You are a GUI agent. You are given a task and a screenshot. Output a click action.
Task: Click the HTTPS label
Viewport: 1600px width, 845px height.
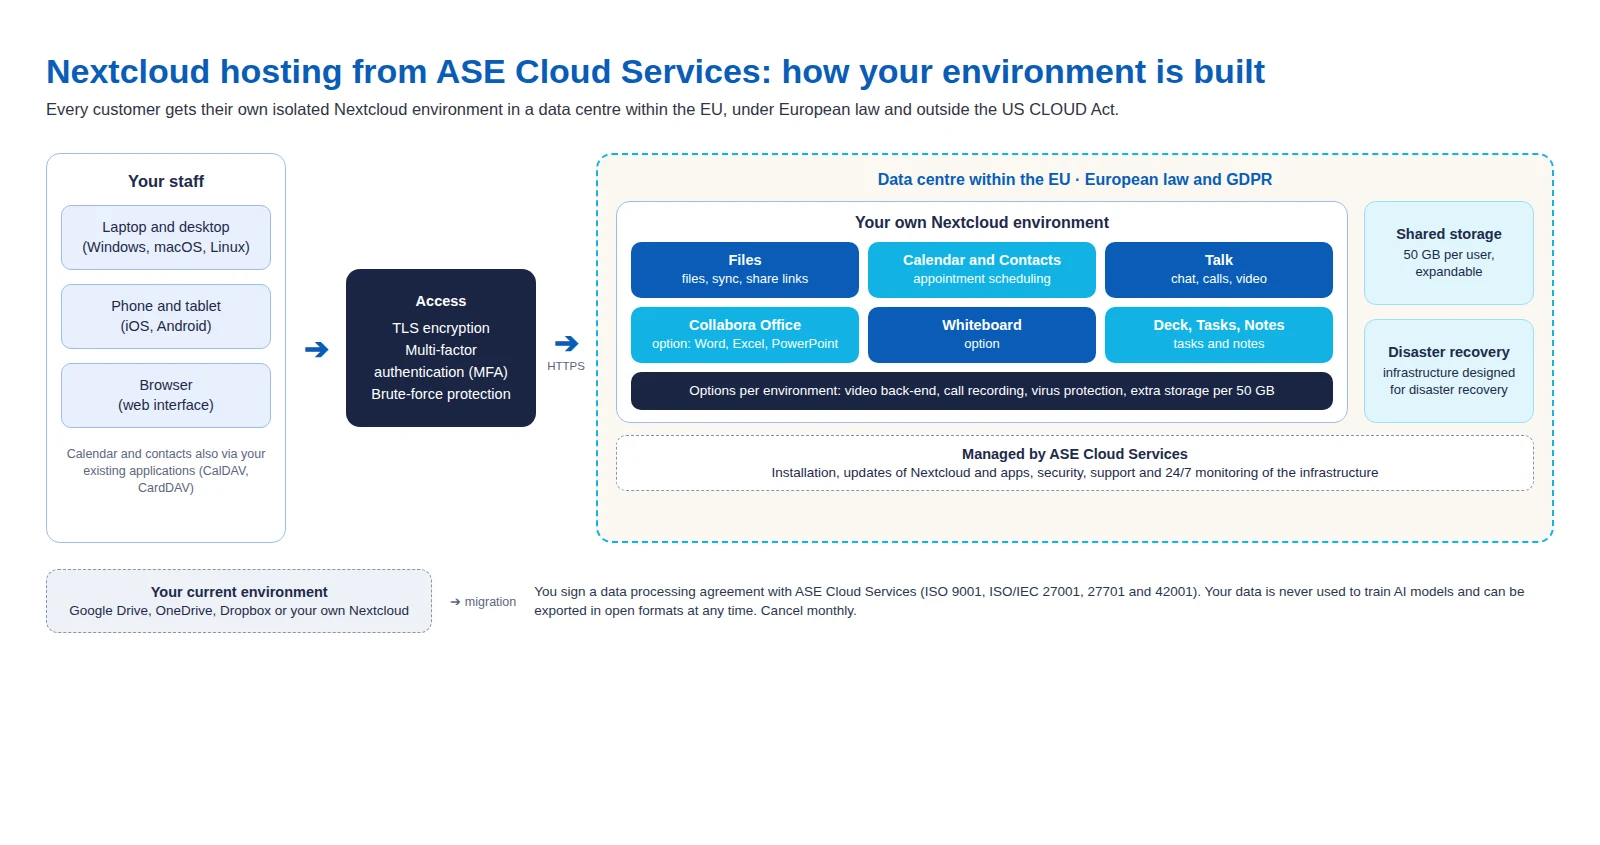point(566,366)
